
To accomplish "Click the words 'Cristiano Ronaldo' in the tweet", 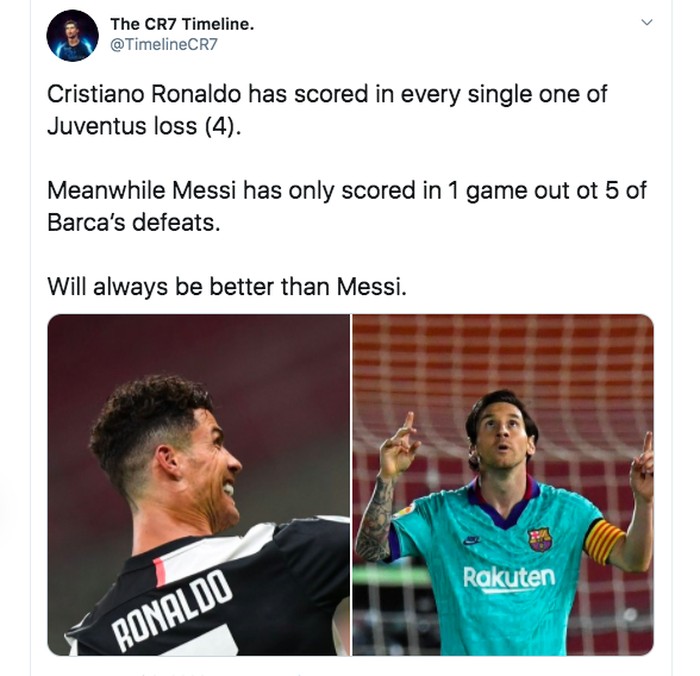I will 144,94.
